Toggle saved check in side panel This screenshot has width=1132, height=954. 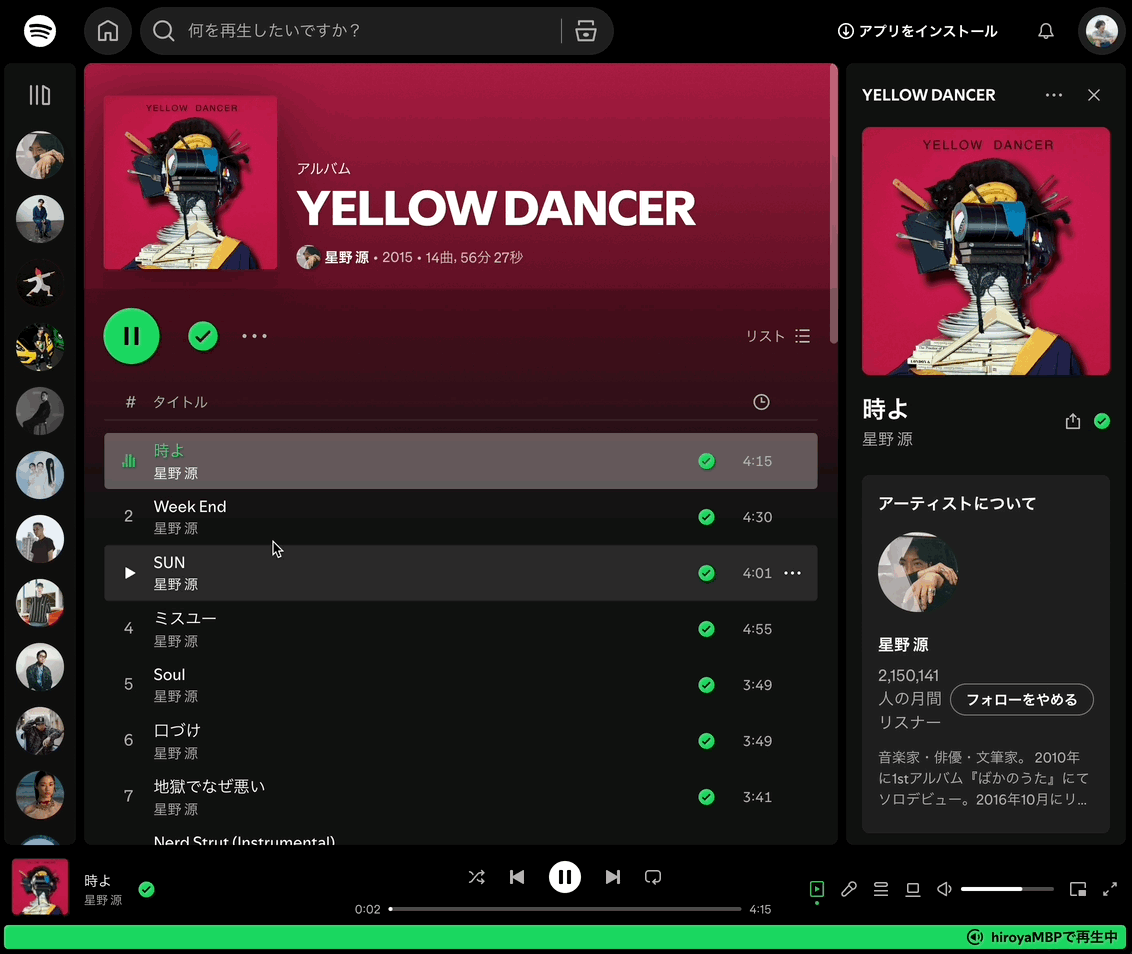click(1102, 421)
